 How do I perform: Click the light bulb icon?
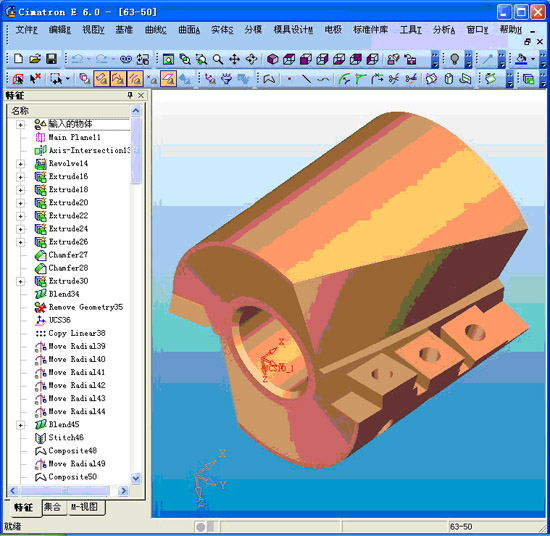(454, 59)
